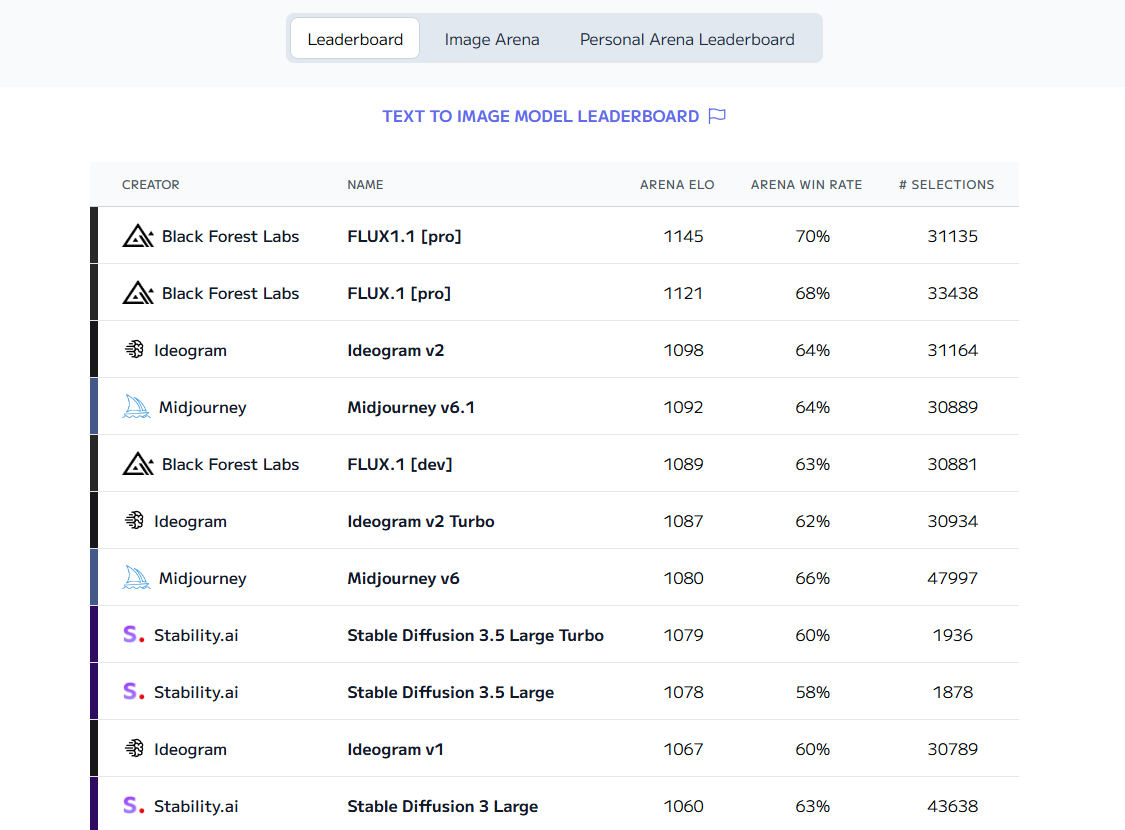Switch to the Image Arena tab
The height and width of the screenshot is (830, 1125).
coord(492,40)
